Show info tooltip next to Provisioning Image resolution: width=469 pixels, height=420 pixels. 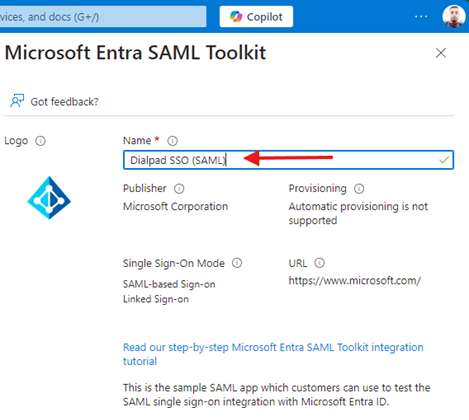coord(359,189)
